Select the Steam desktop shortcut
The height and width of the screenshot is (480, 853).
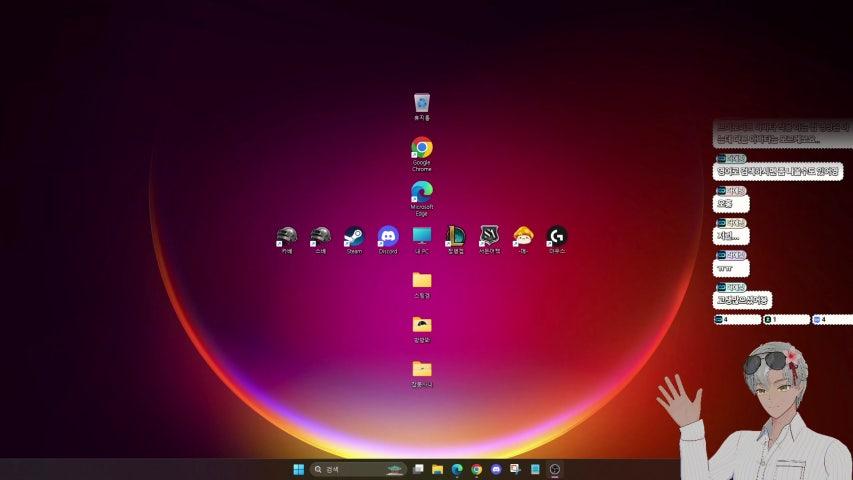354,236
